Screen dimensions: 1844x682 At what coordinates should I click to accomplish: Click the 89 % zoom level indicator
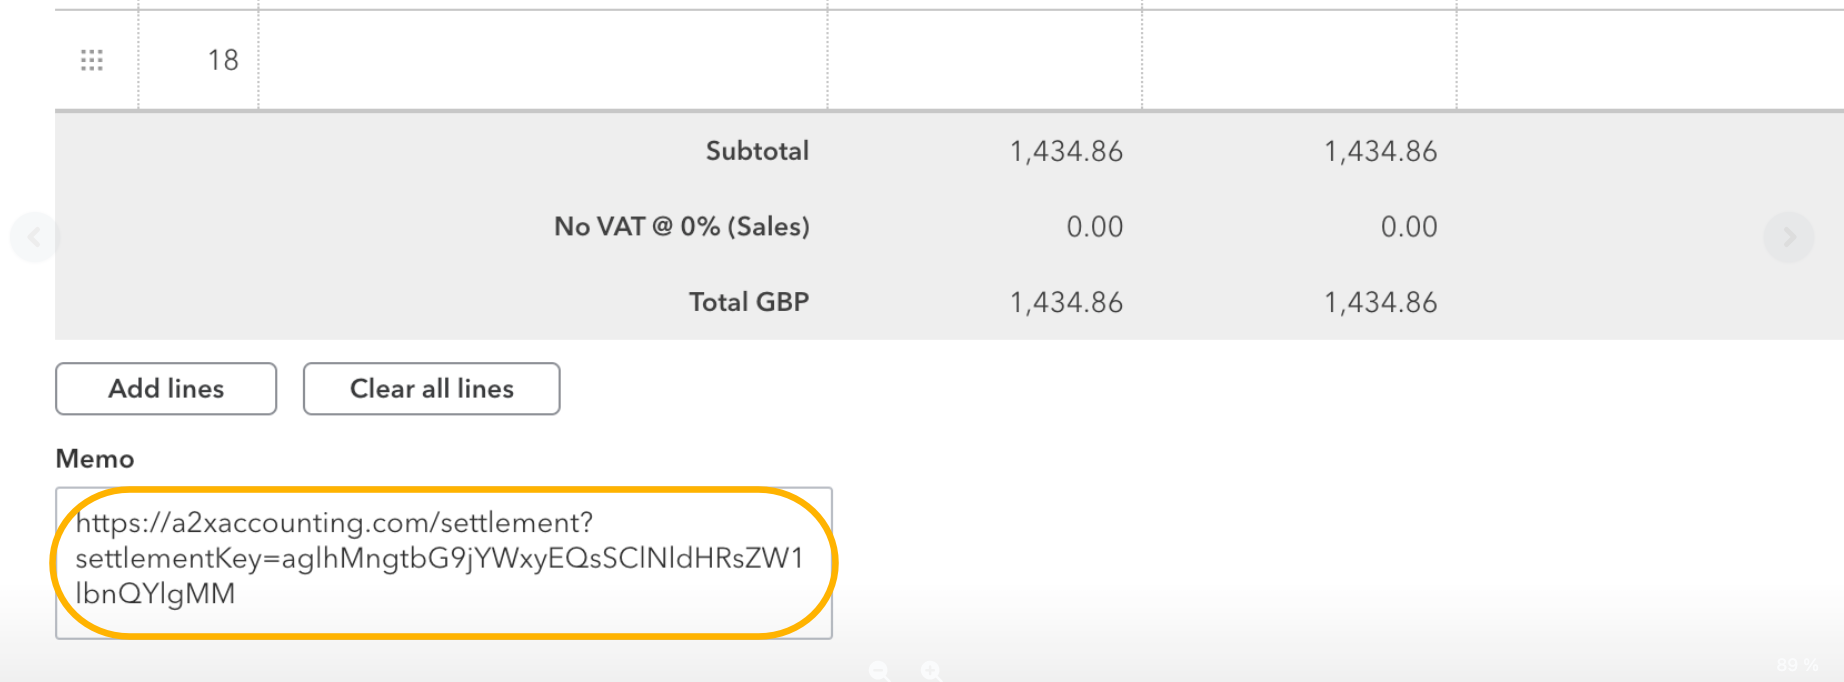[x=1797, y=665]
